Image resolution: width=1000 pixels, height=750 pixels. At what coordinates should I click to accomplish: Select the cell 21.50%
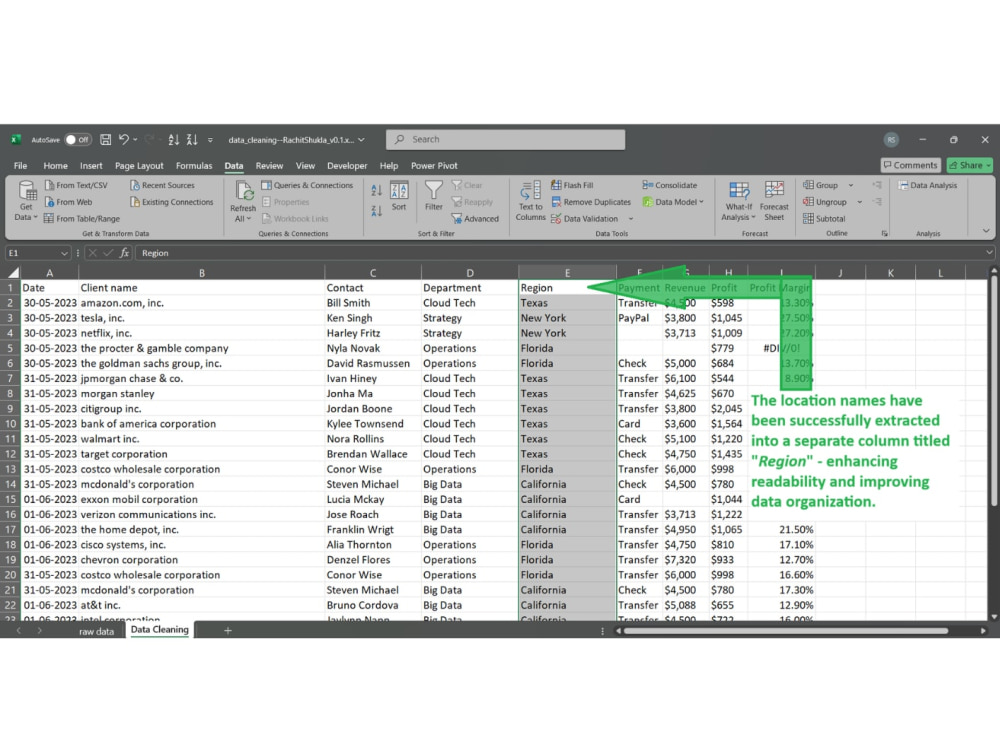click(x=781, y=529)
